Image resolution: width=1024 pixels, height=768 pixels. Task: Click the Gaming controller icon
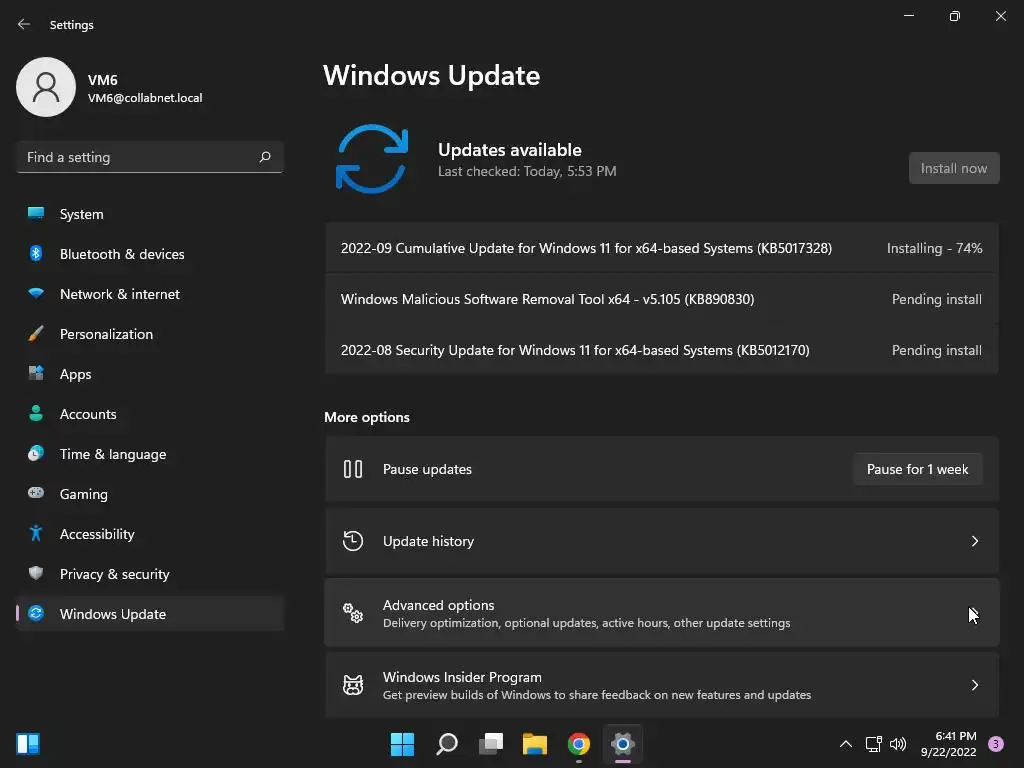tap(36, 493)
